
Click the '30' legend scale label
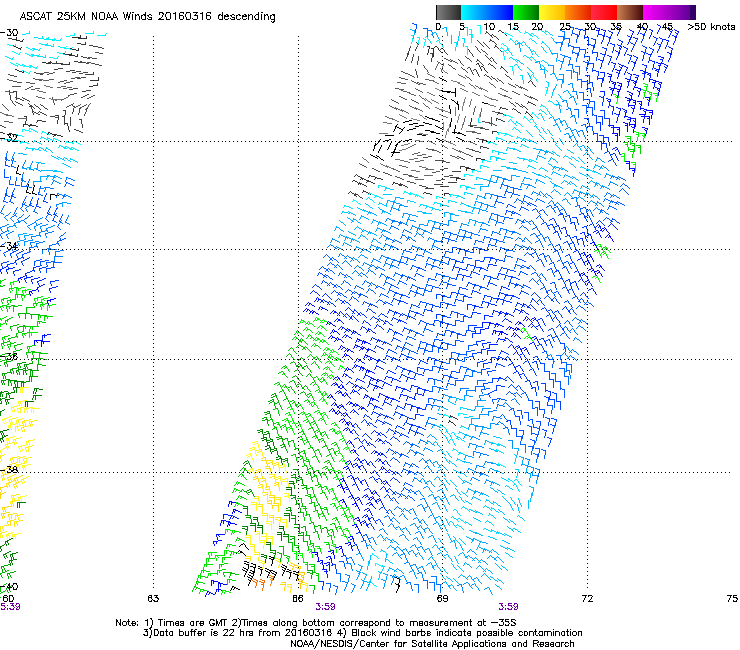pyautogui.click(x=591, y=27)
